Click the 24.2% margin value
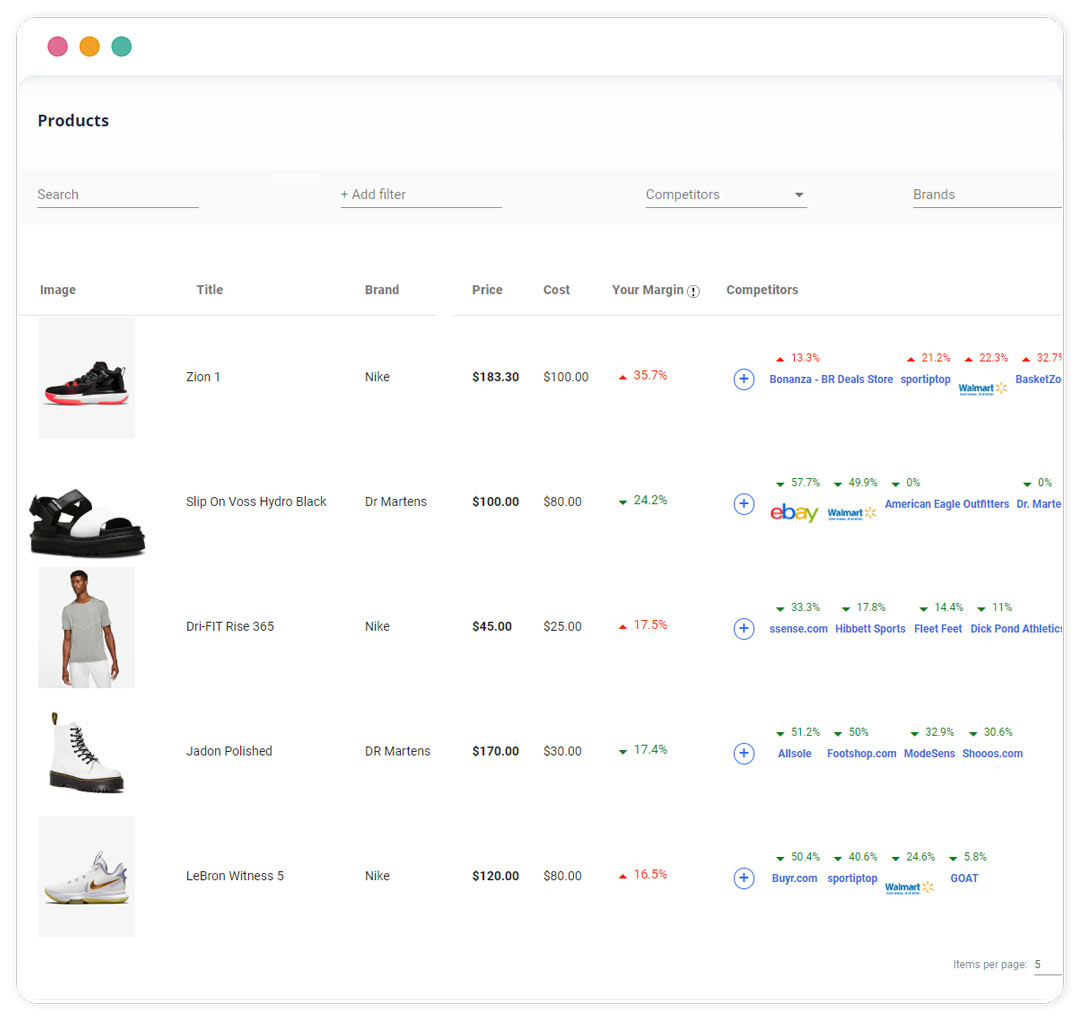 (650, 500)
